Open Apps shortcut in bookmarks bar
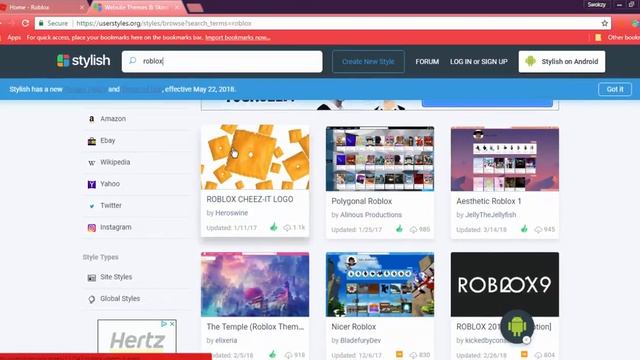This screenshot has width=640, height=360. [14, 38]
